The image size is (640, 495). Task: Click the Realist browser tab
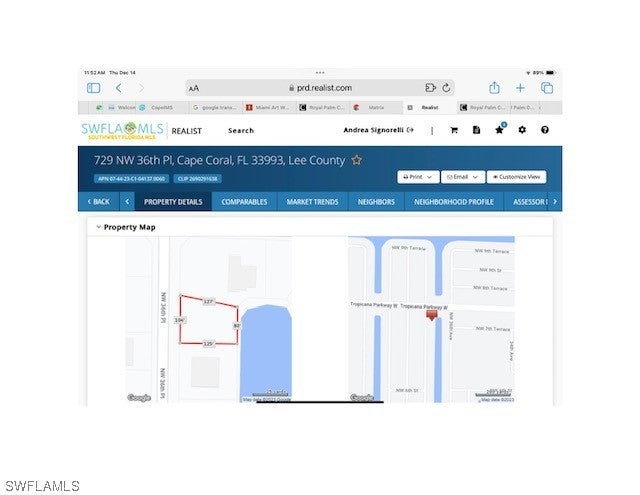(429, 107)
